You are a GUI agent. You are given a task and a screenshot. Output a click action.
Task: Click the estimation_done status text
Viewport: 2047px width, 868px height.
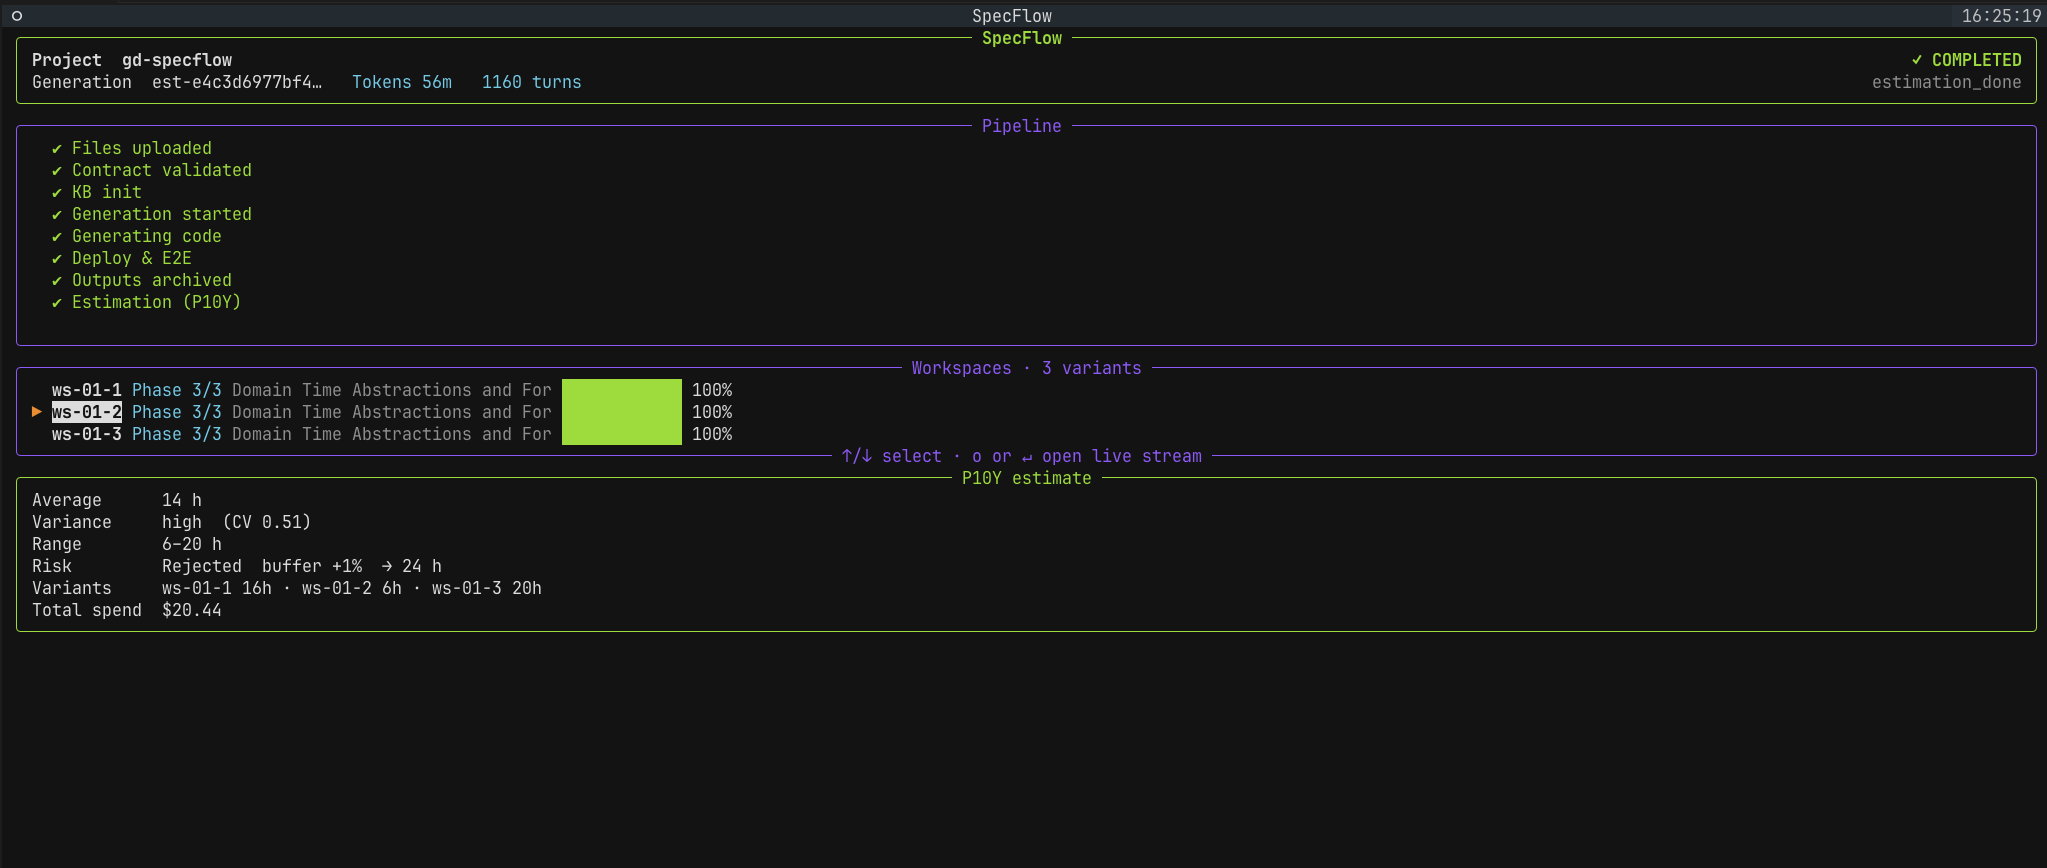1947,82
